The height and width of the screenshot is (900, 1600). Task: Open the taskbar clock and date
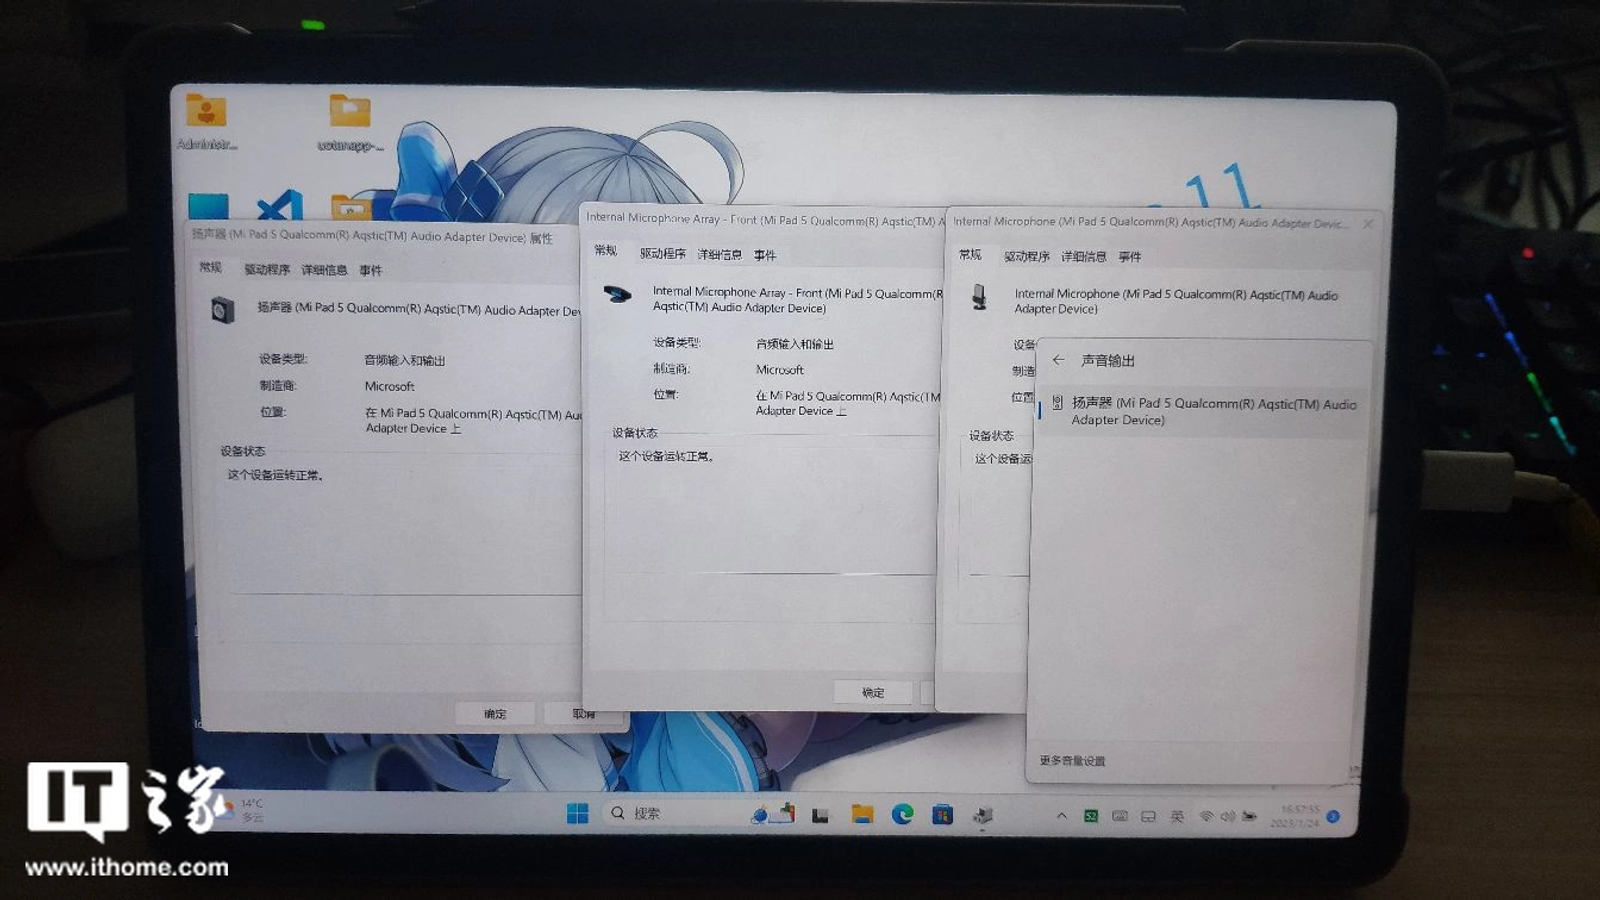1297,816
